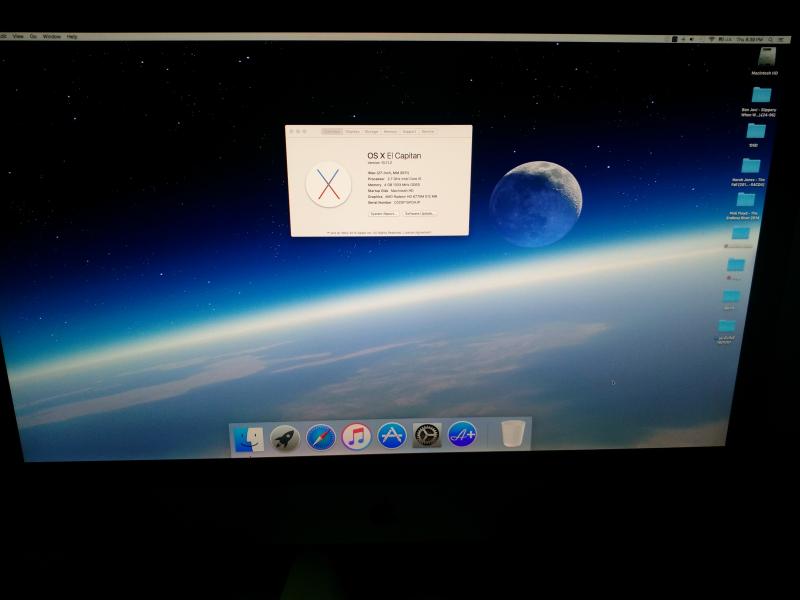
Task: Select the desktop folder just below Pink Floyd
Action: (x=740, y=234)
